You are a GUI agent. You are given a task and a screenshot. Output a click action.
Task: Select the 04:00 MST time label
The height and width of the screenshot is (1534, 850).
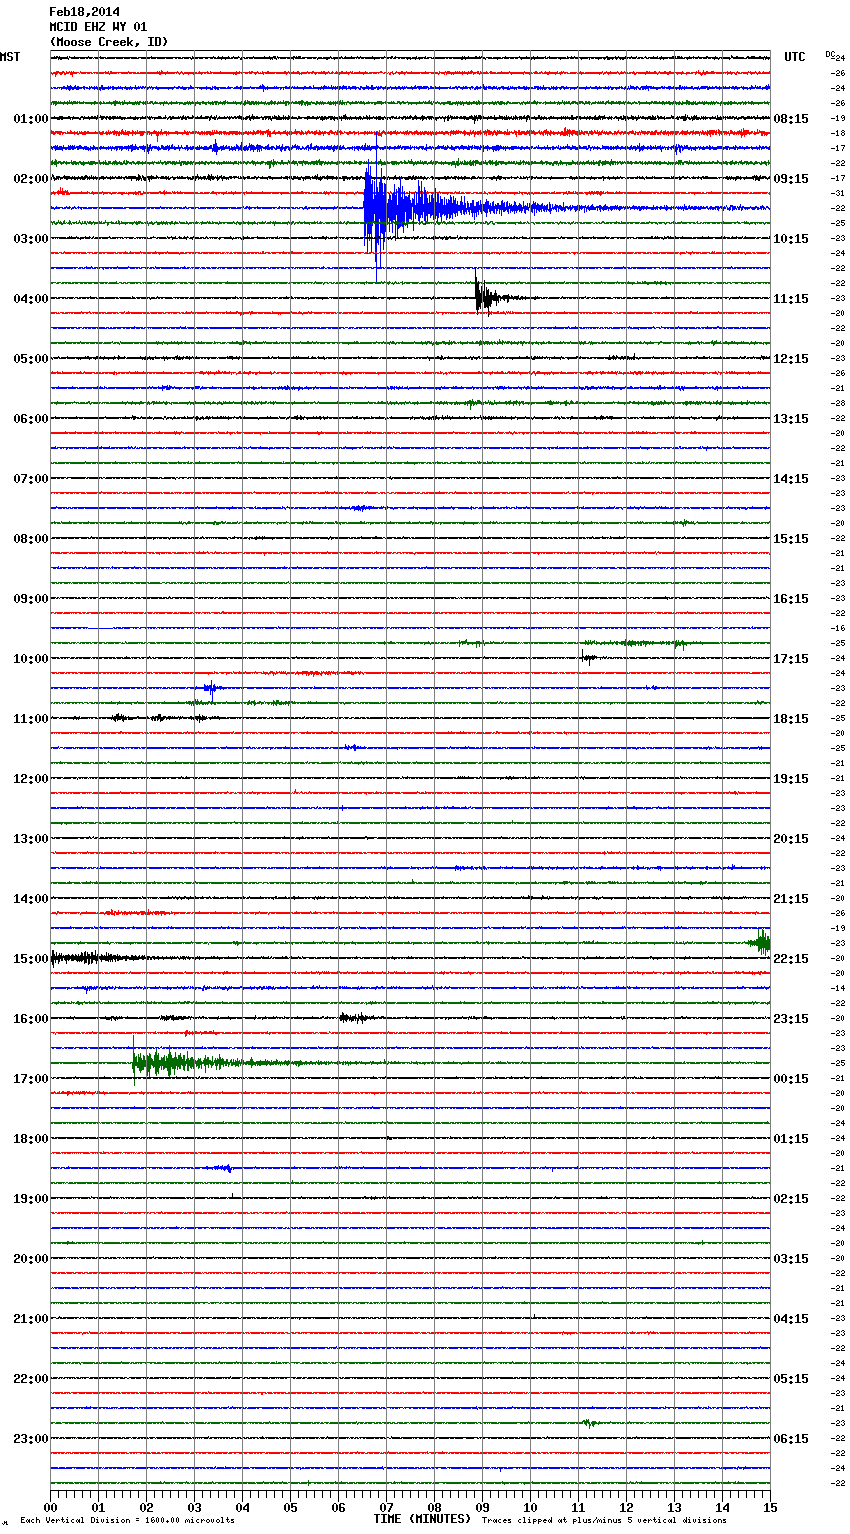click(31, 299)
